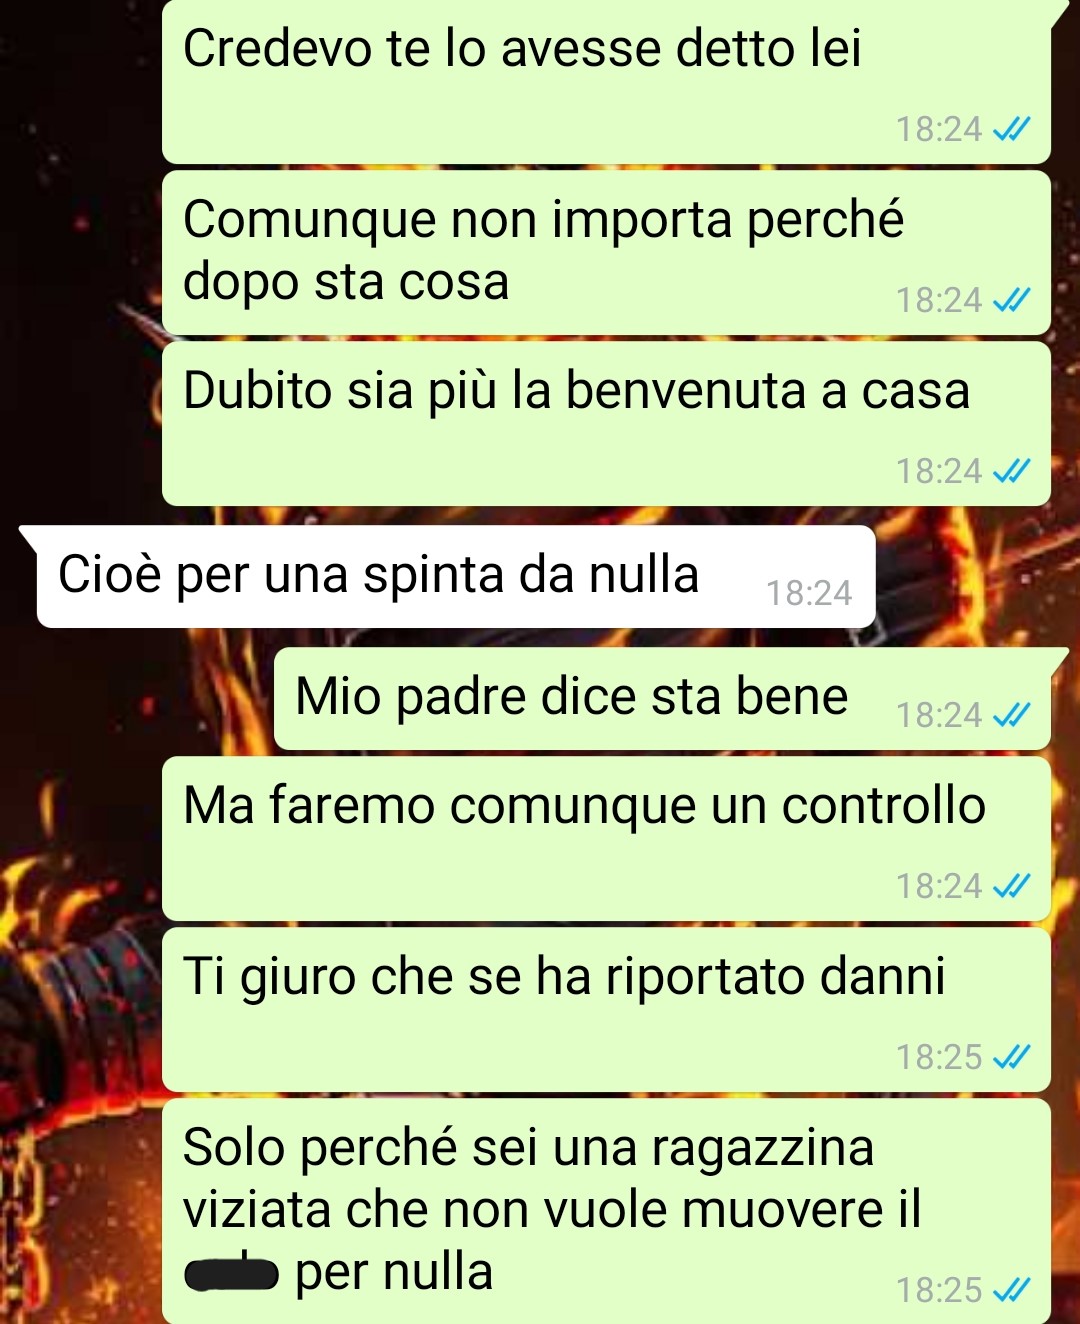Tap the fiery chat wallpaper left of the bubbles
The width and height of the screenshot is (1080, 1324).
tap(78, 900)
